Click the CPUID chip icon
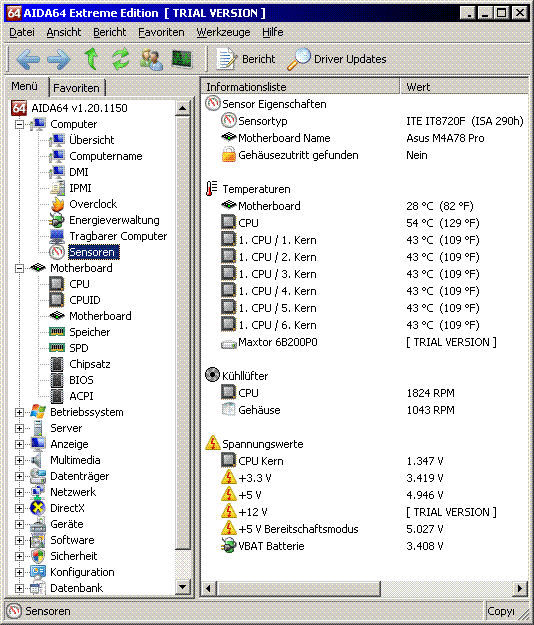 57,300
